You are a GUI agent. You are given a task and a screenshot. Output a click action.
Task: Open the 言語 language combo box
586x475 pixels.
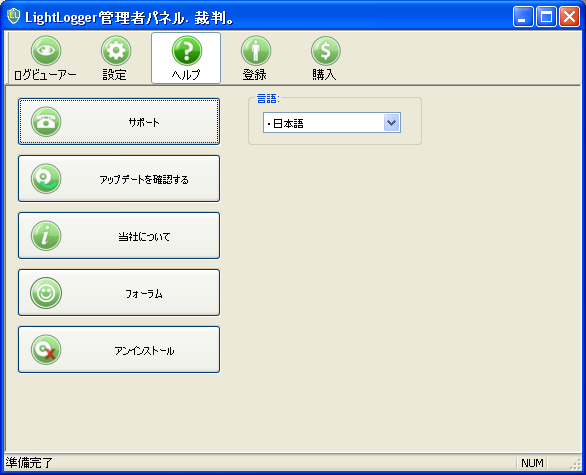pos(332,123)
